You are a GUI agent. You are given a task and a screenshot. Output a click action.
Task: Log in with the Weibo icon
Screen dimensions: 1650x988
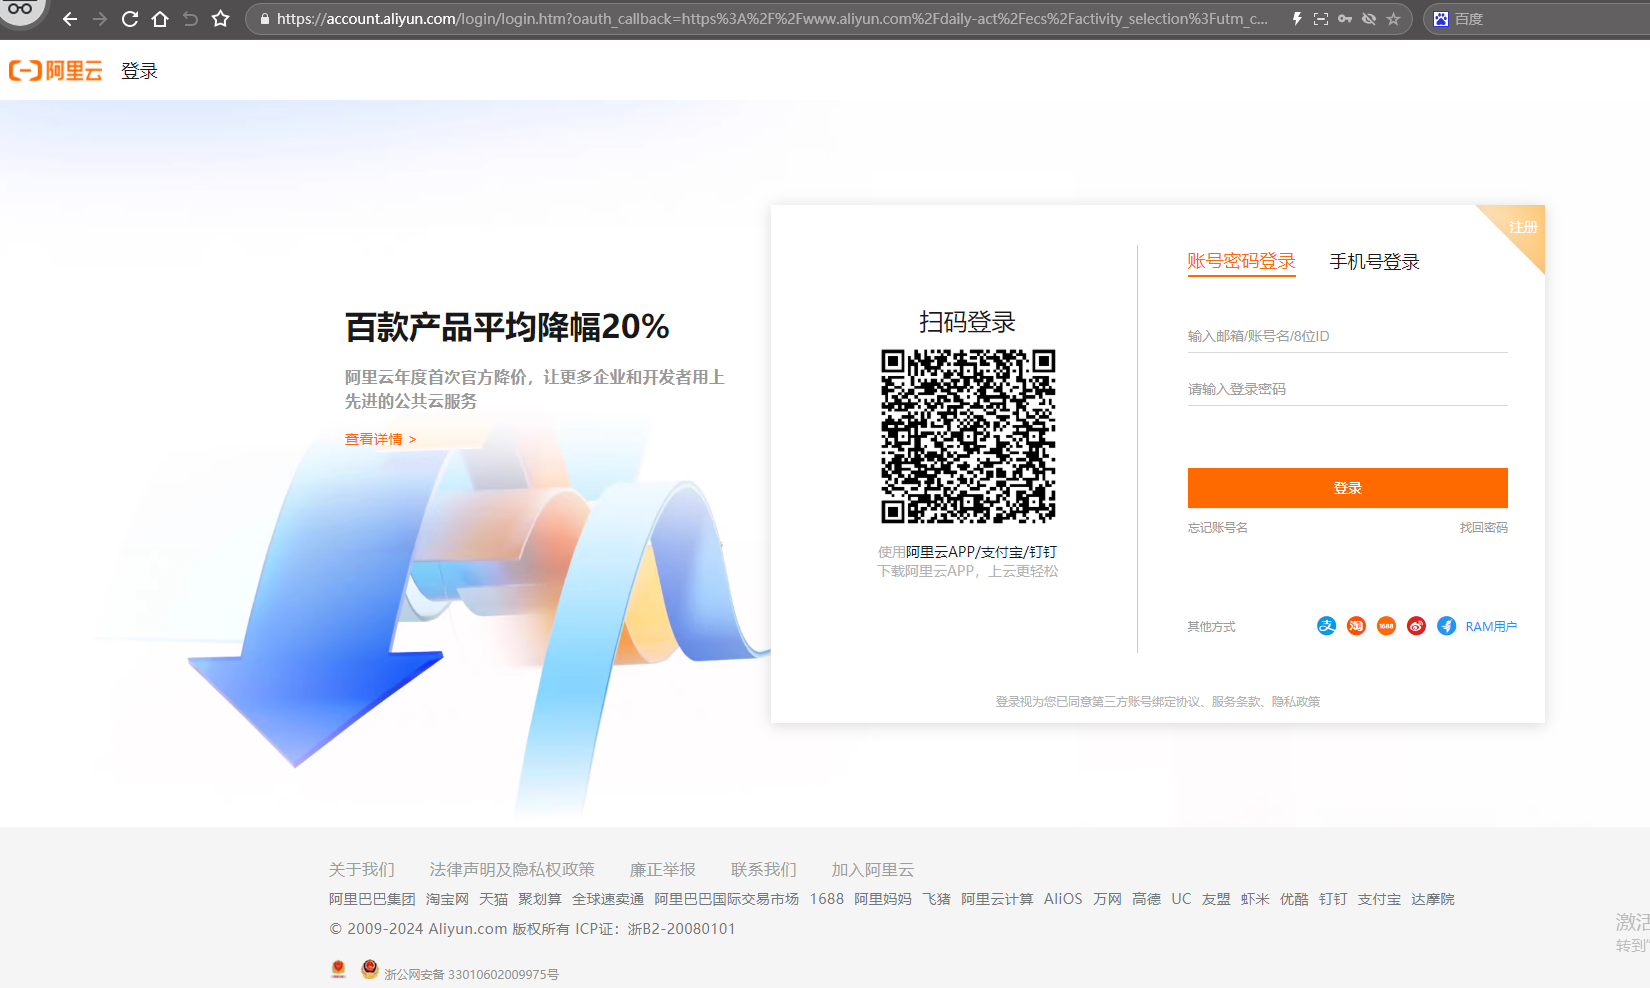(1416, 626)
